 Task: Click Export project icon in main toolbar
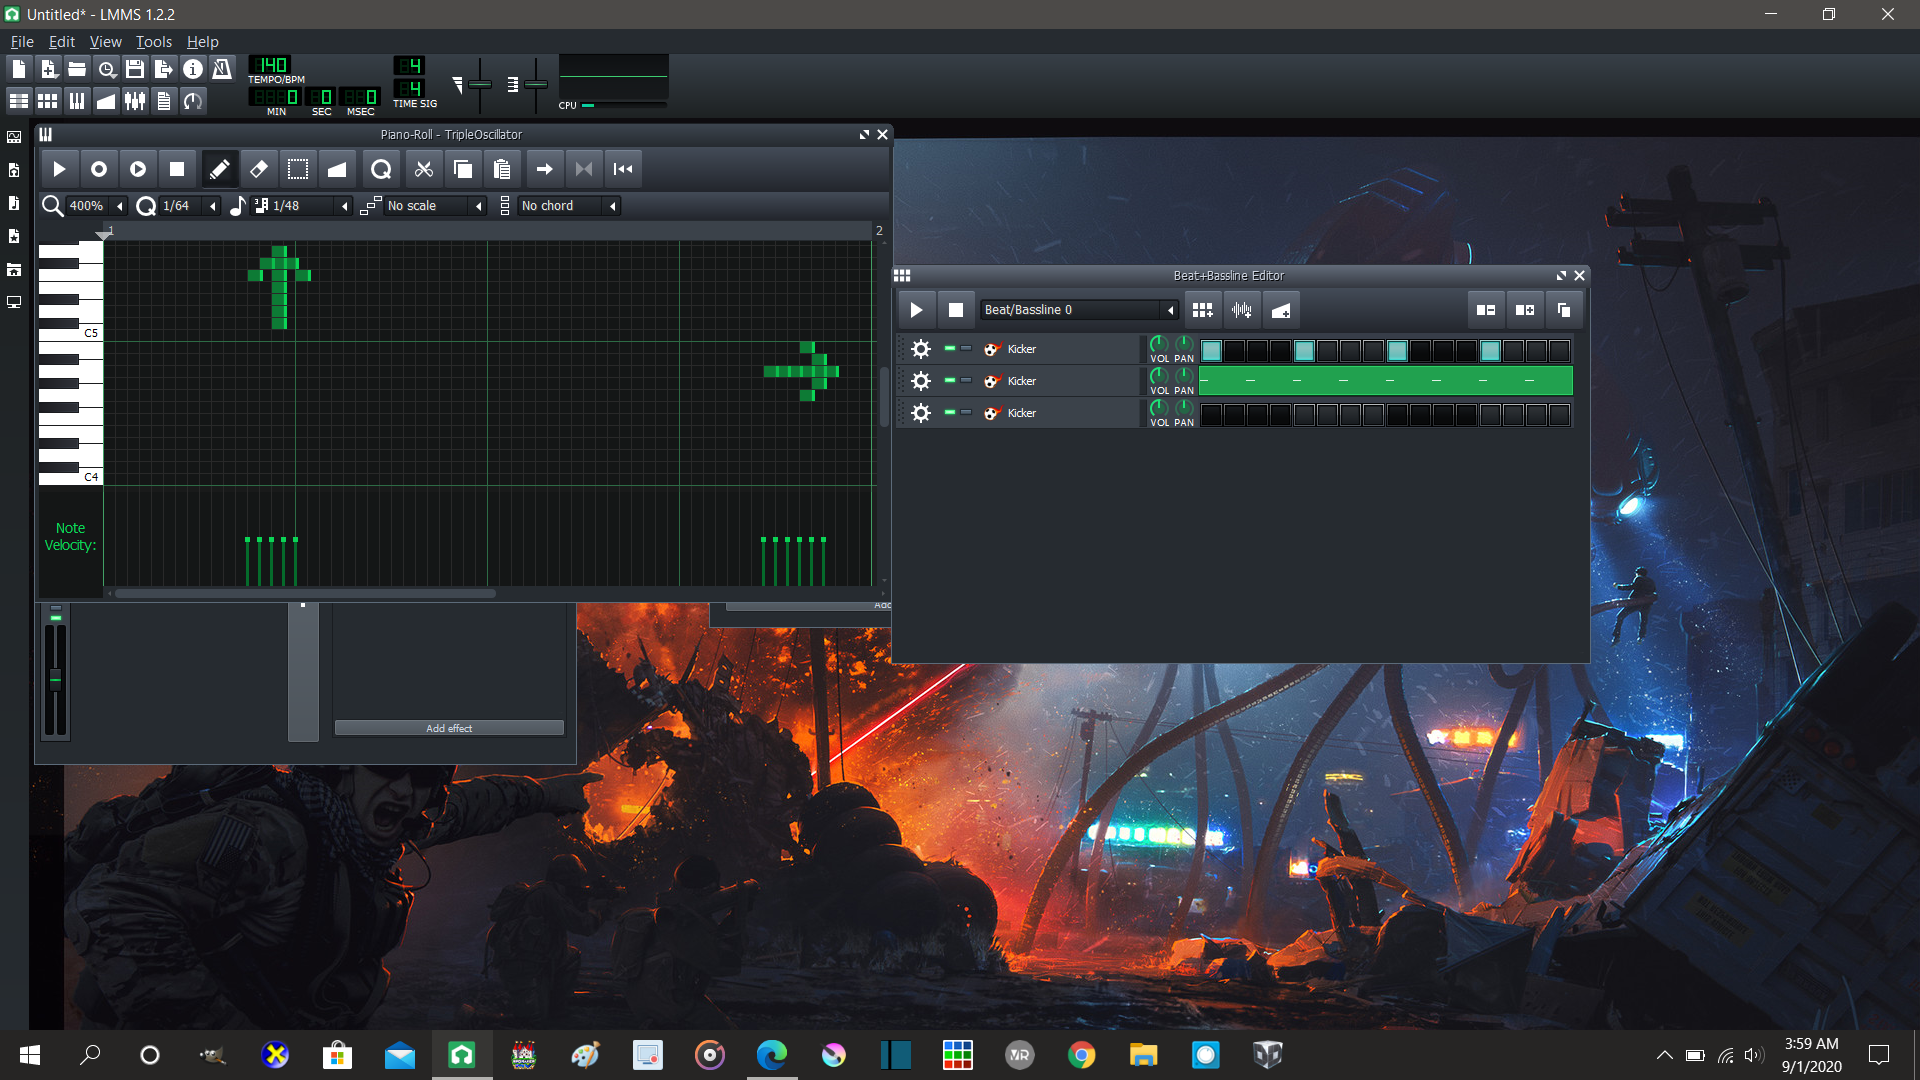coord(164,69)
